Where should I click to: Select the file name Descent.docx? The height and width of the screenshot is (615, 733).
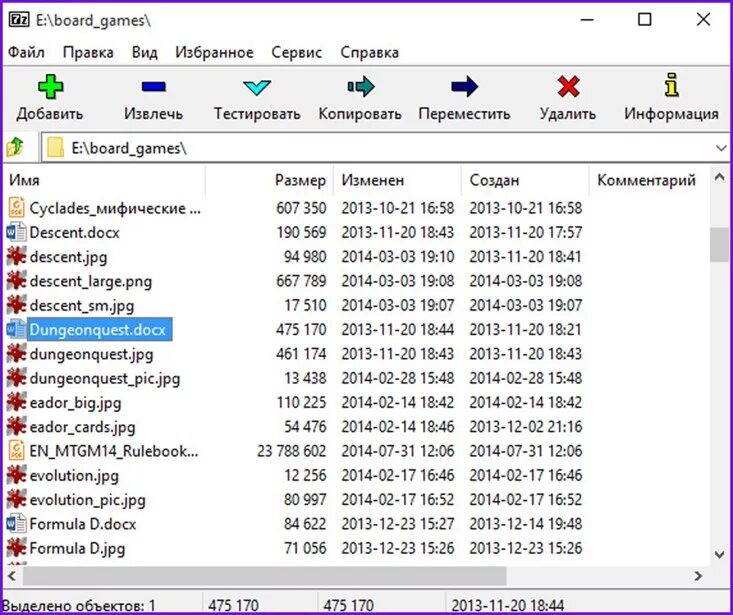click(74, 232)
